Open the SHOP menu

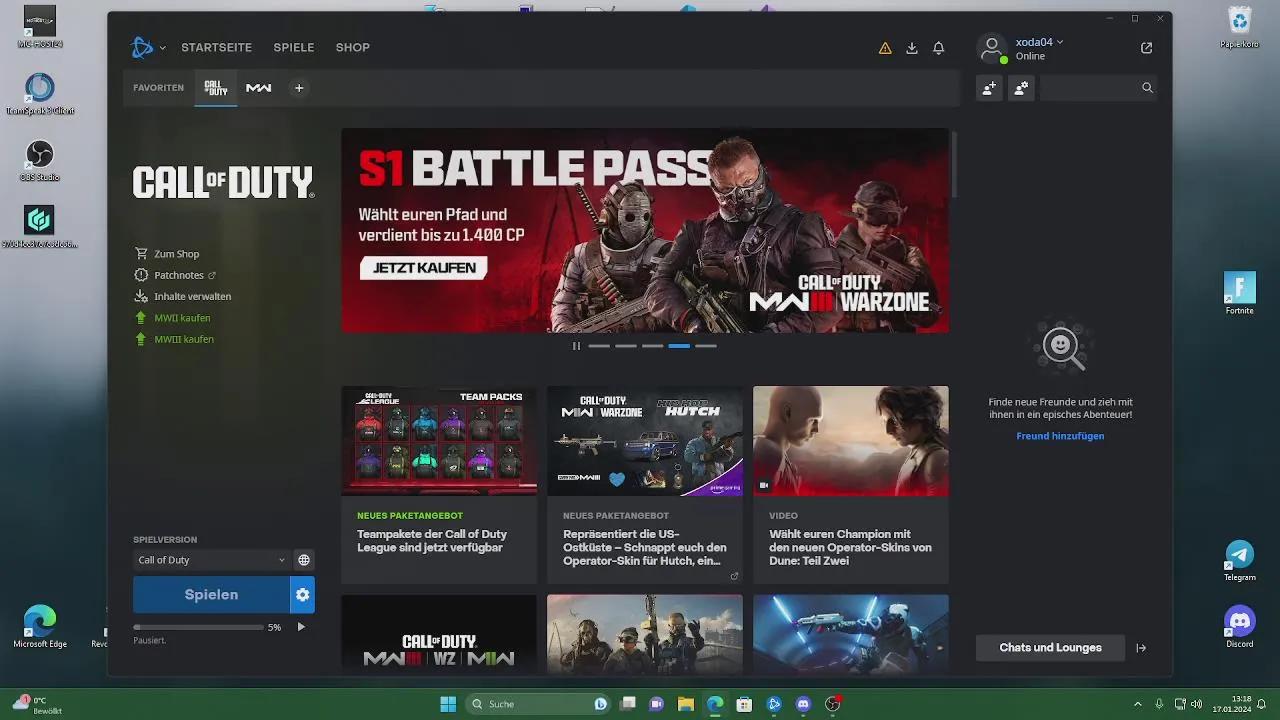pyautogui.click(x=353, y=47)
